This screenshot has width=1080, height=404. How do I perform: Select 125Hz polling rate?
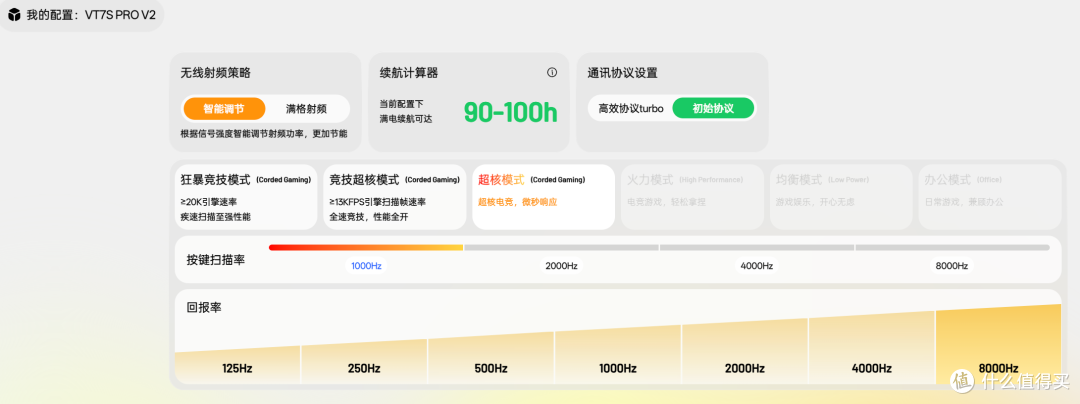[238, 365]
